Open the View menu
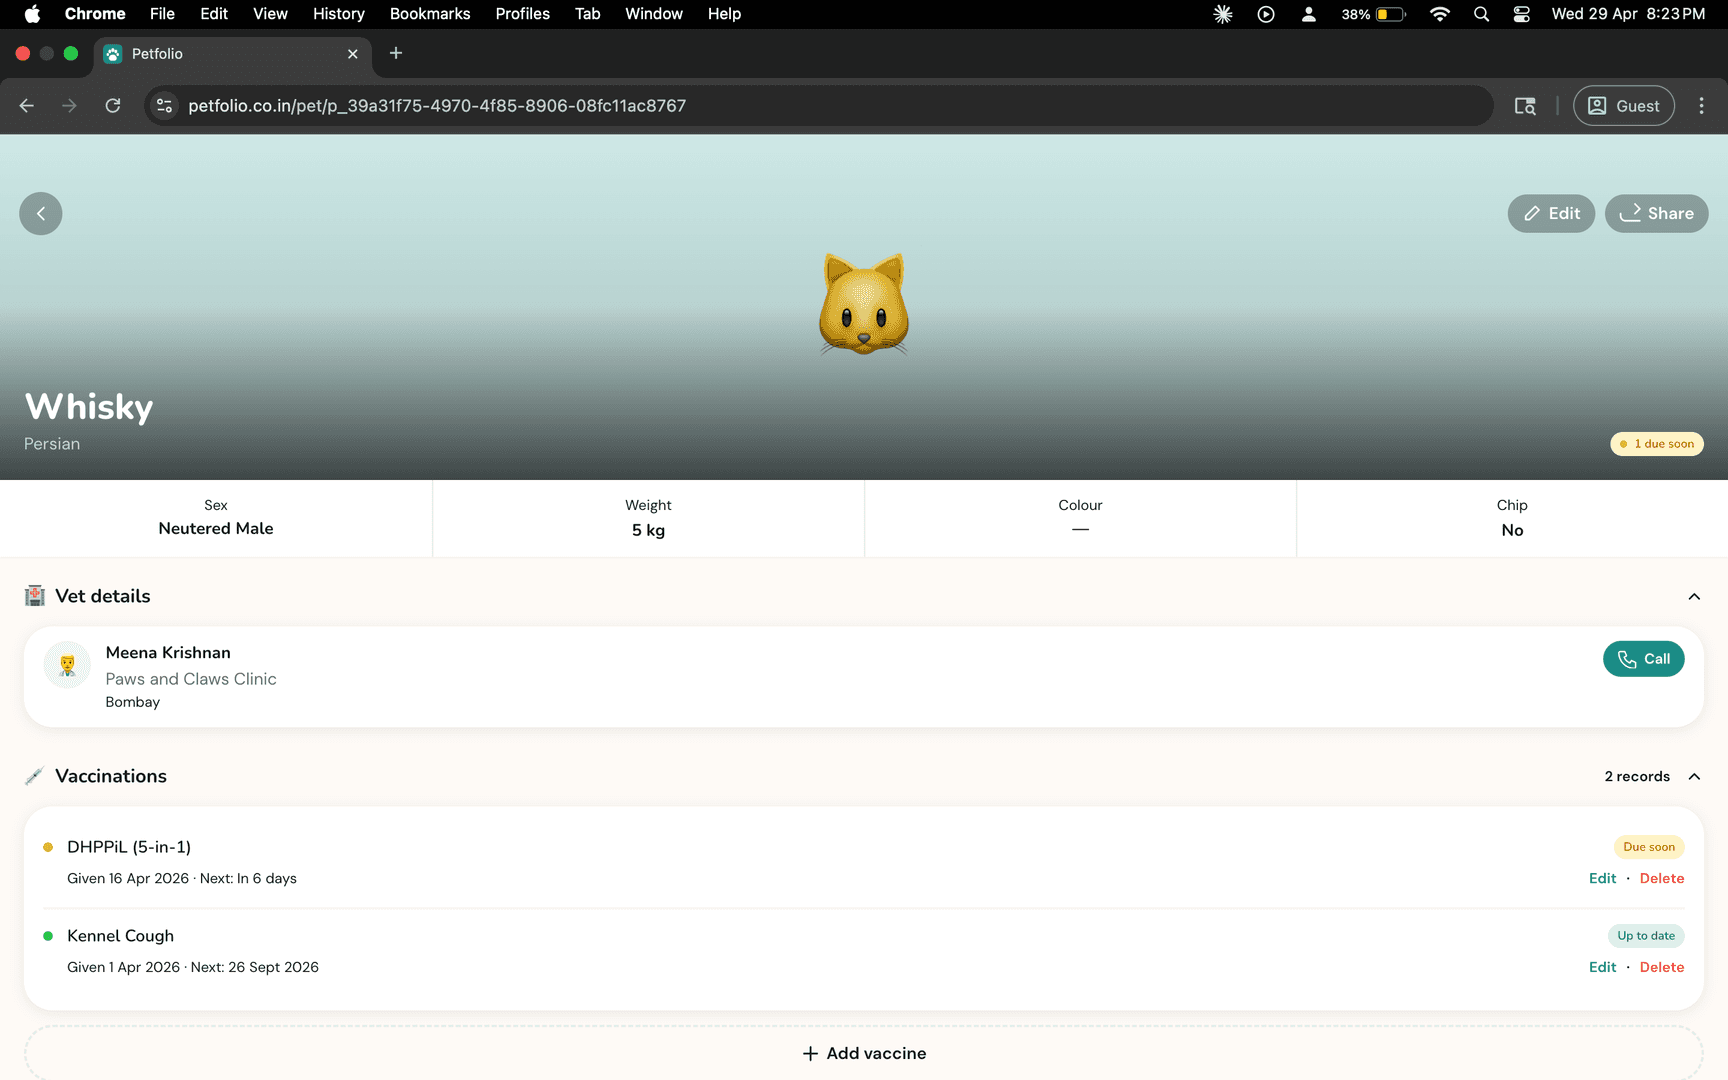 pyautogui.click(x=270, y=14)
